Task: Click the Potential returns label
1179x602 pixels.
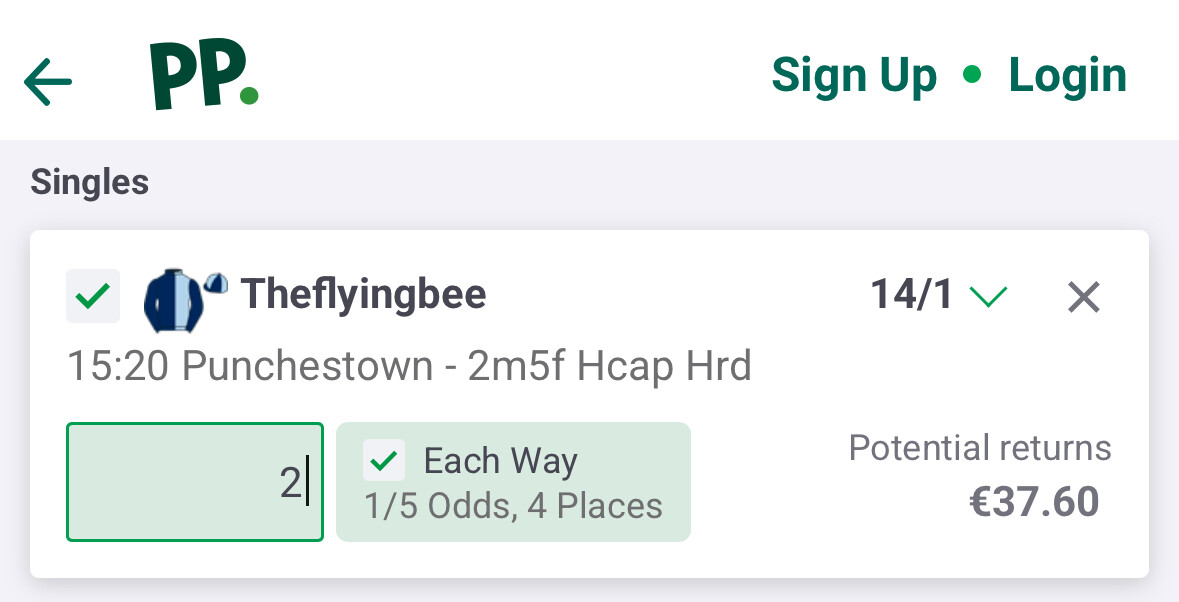Action: tap(980, 448)
